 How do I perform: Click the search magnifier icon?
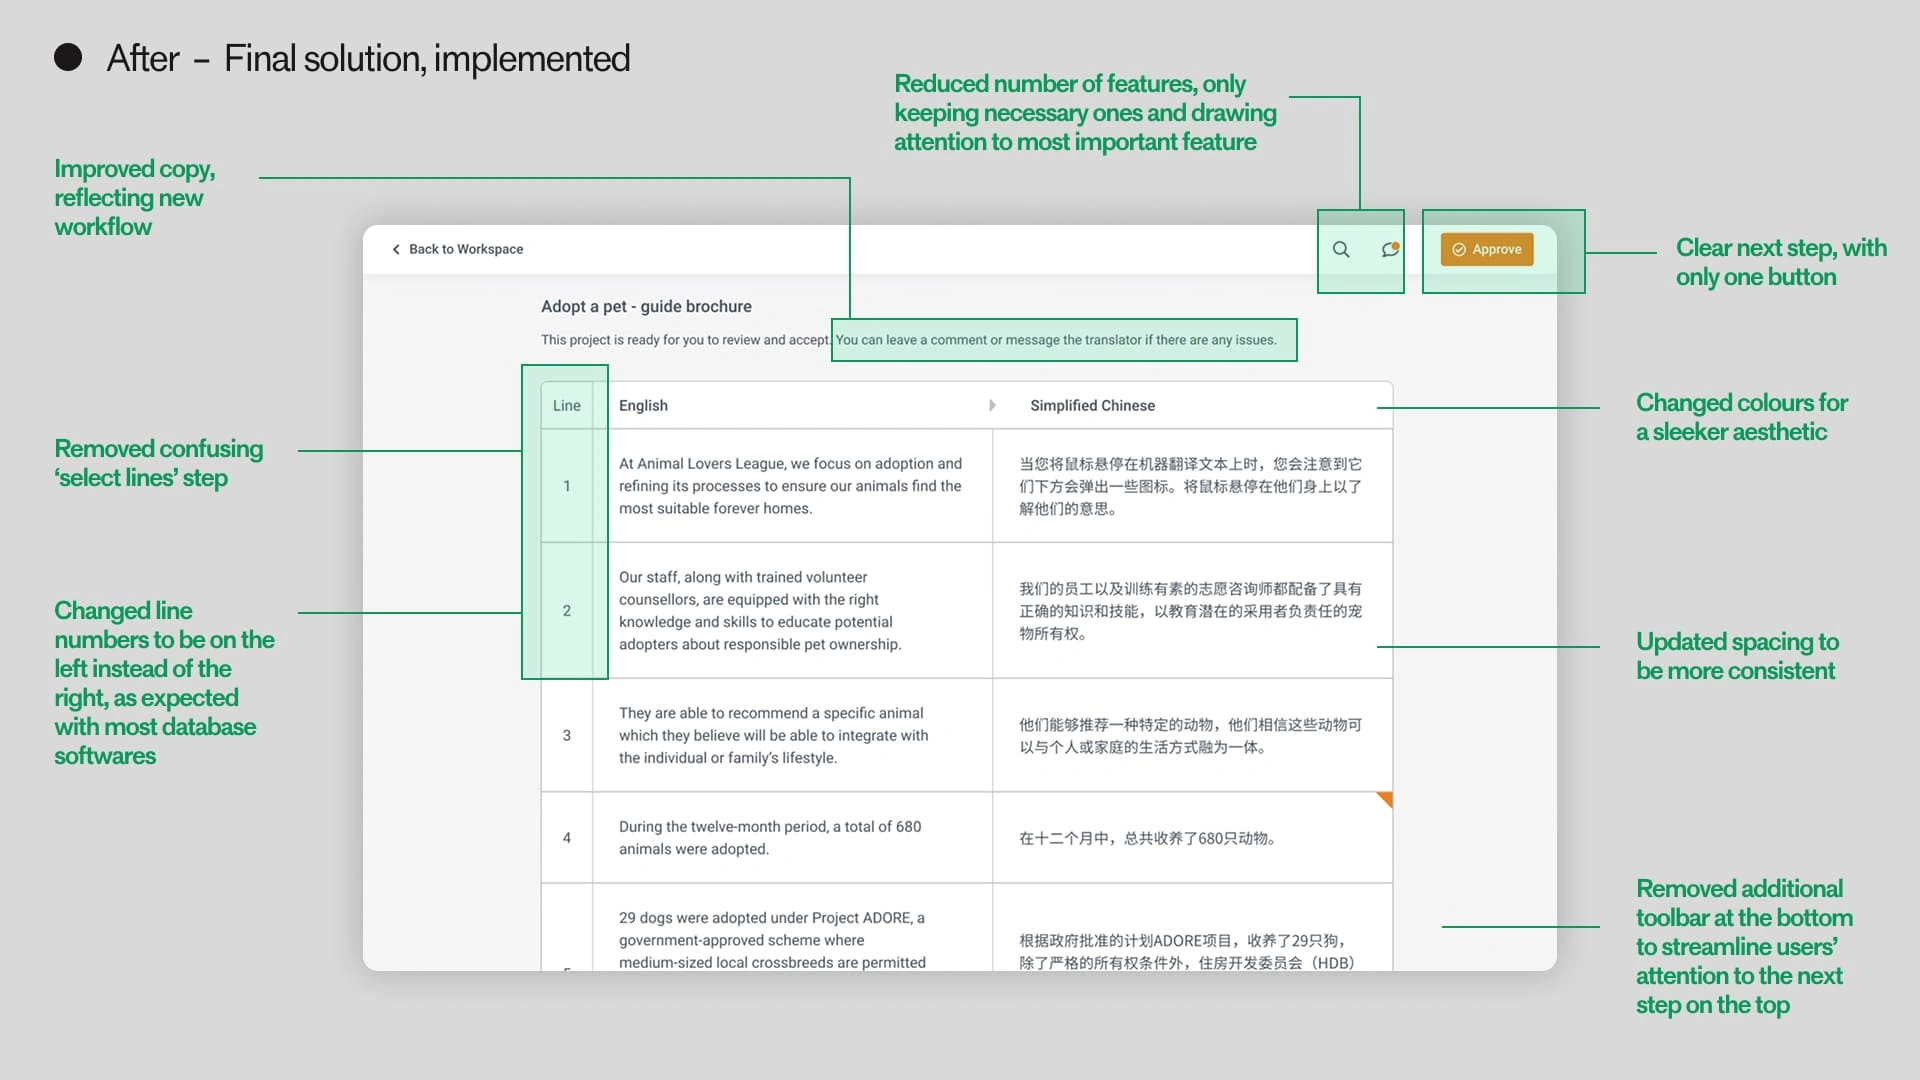tap(1341, 250)
